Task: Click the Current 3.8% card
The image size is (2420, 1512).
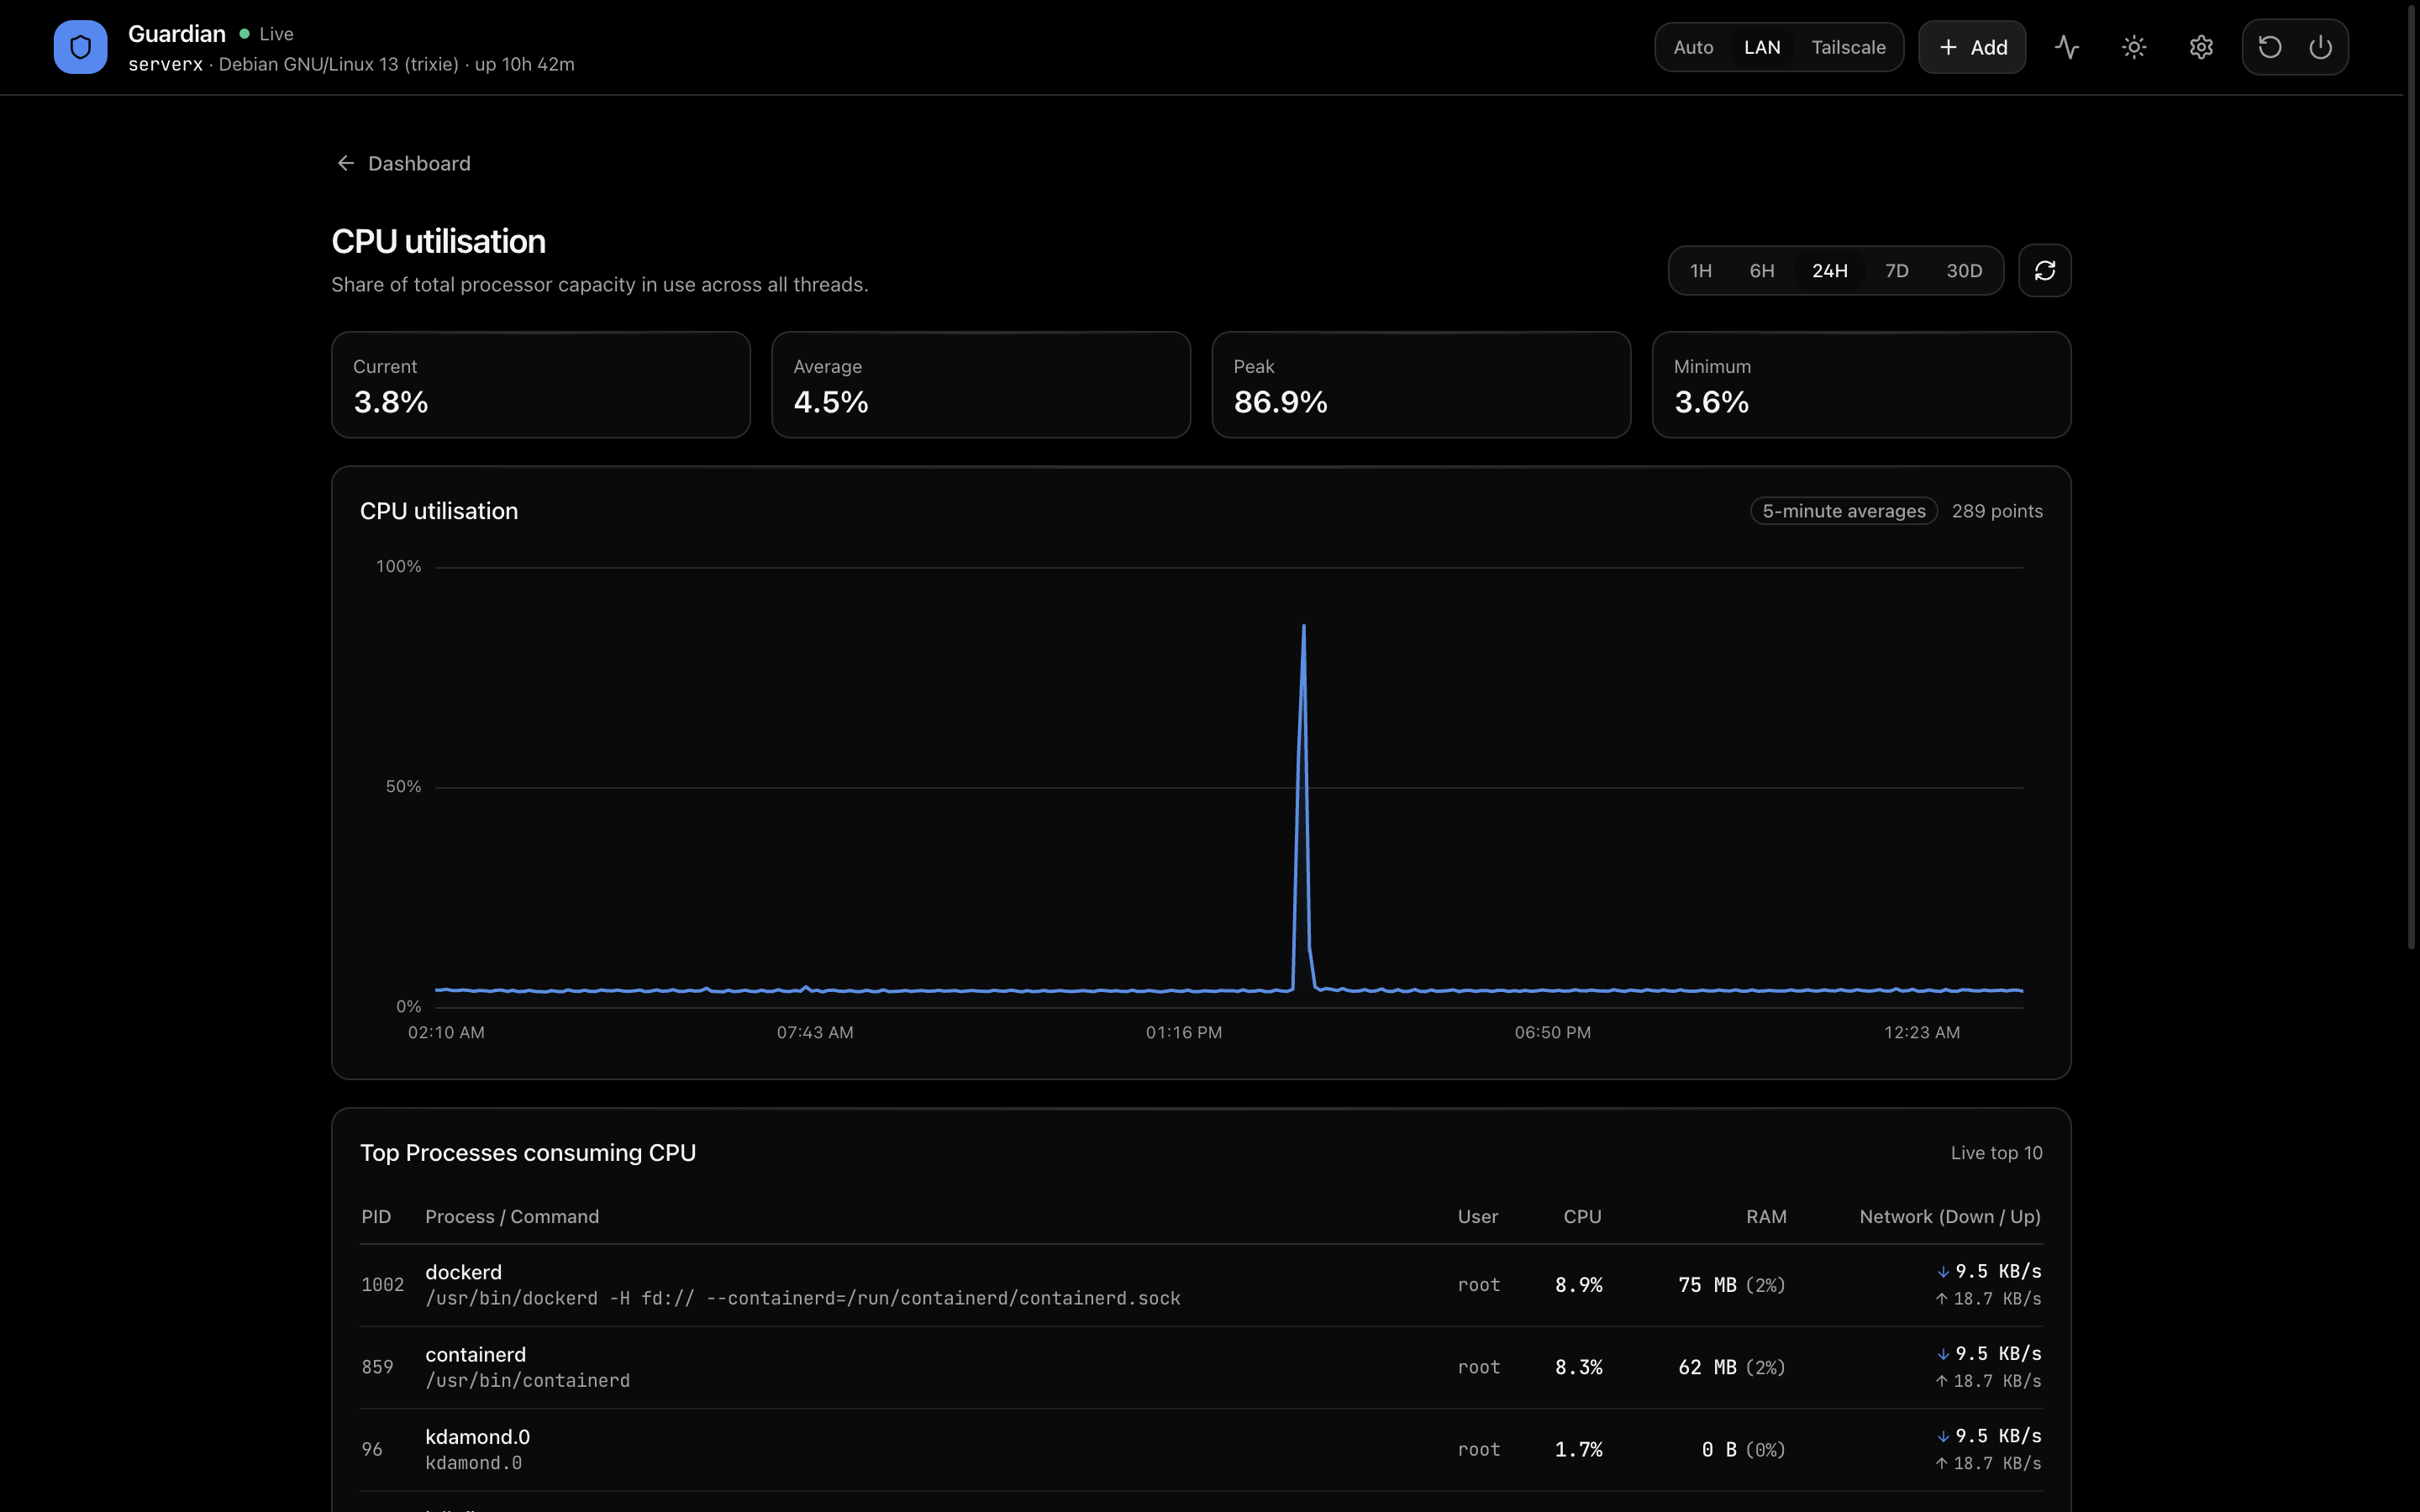Action: 541,385
